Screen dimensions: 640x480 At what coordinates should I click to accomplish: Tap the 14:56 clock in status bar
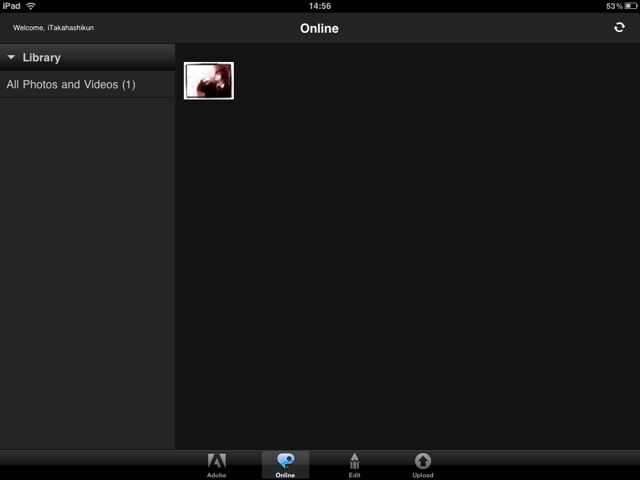pos(320,6)
